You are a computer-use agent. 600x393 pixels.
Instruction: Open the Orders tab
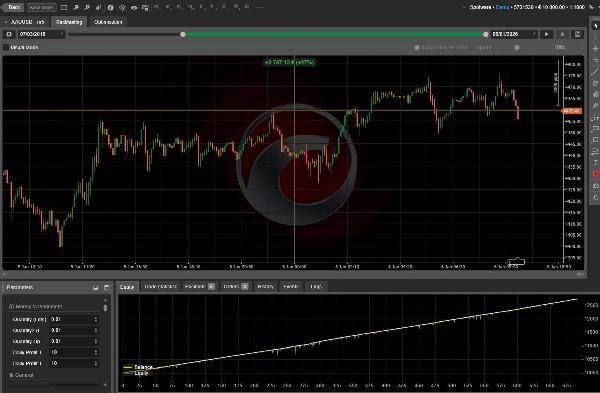tap(235, 287)
